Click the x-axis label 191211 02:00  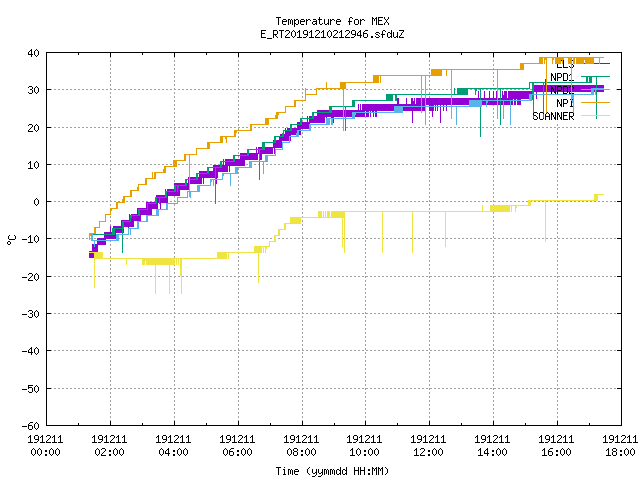[x=109, y=446]
